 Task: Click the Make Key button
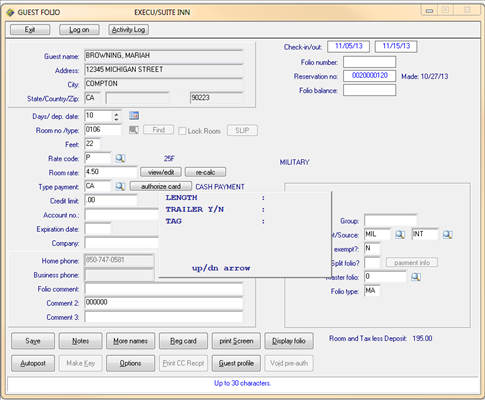81,363
